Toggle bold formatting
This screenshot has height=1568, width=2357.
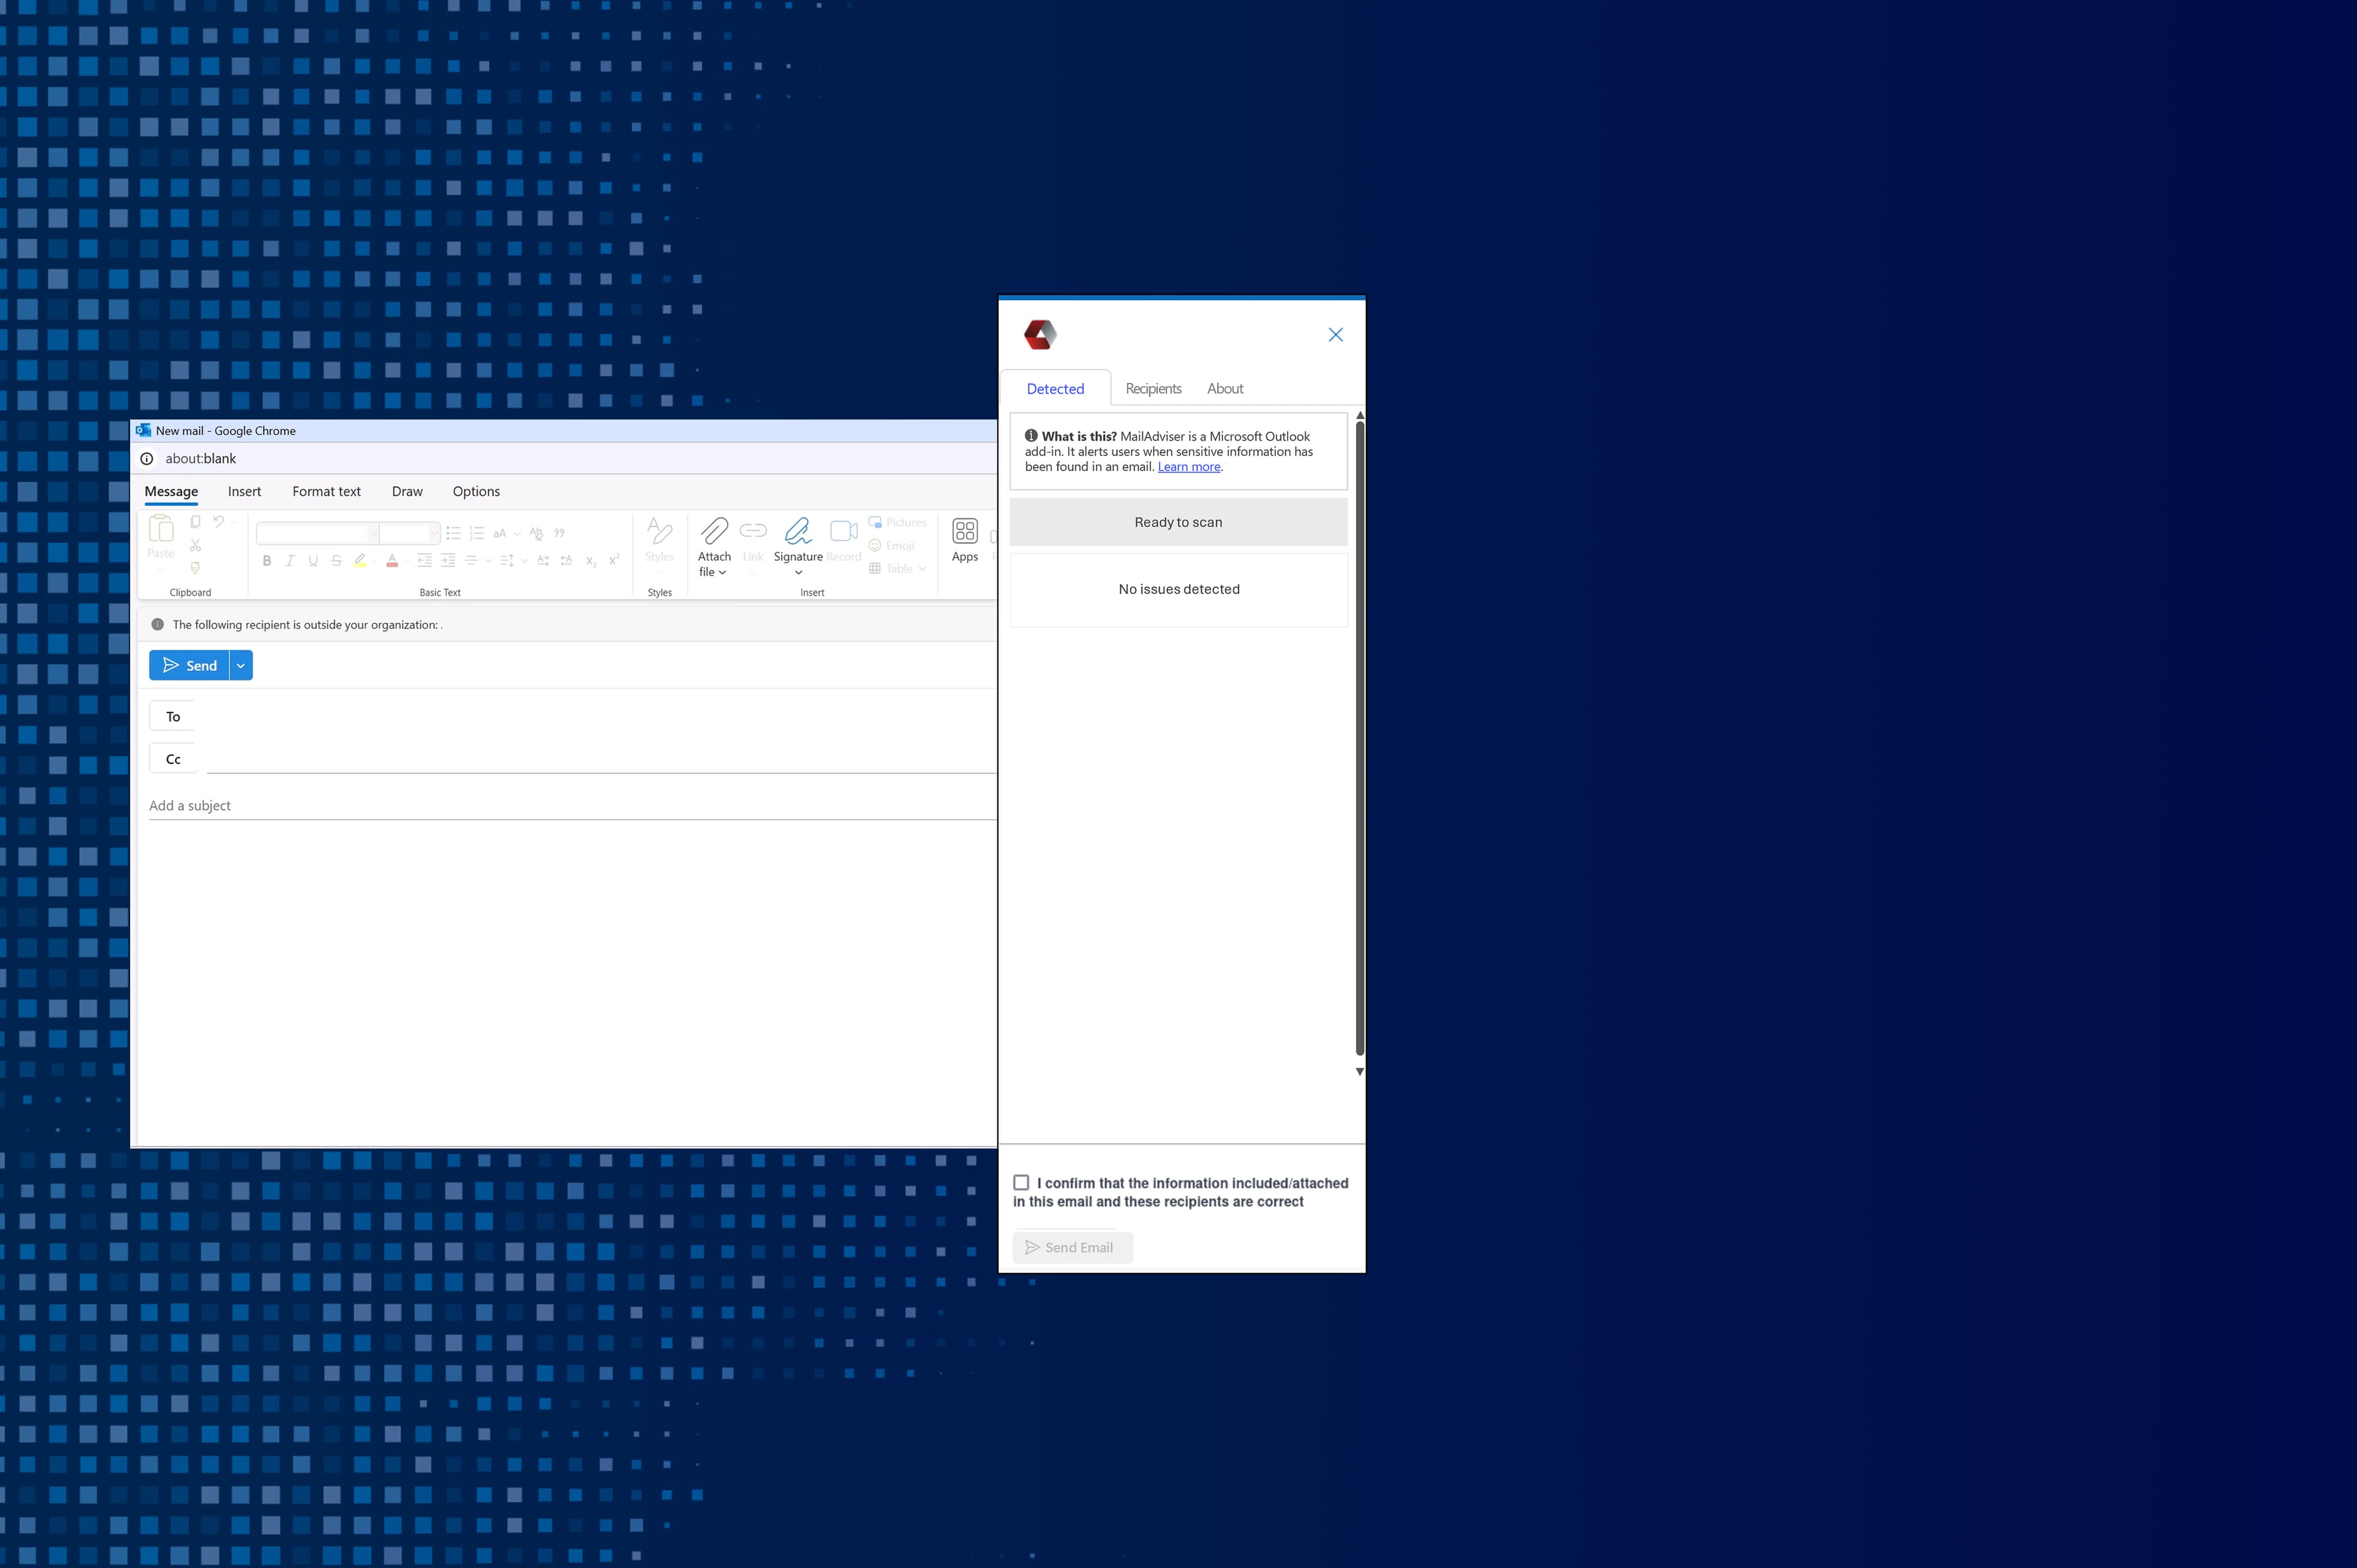(x=266, y=560)
